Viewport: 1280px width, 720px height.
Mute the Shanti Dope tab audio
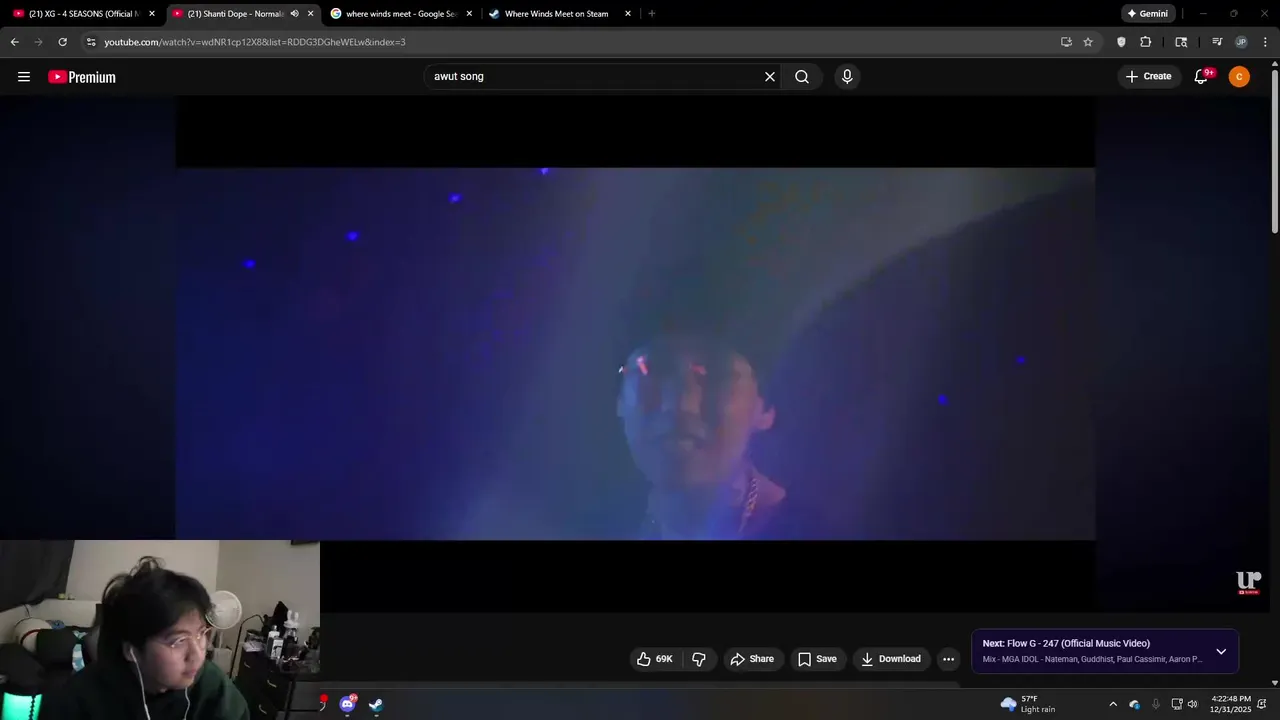pyautogui.click(x=294, y=14)
